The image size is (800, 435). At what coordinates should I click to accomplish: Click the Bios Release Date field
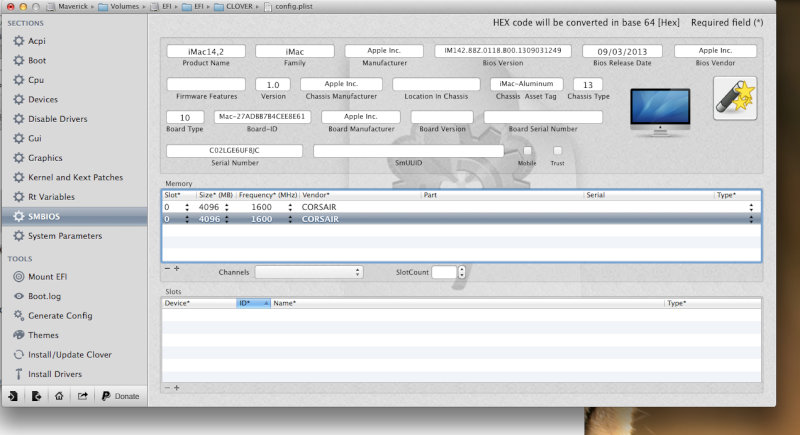(622, 51)
